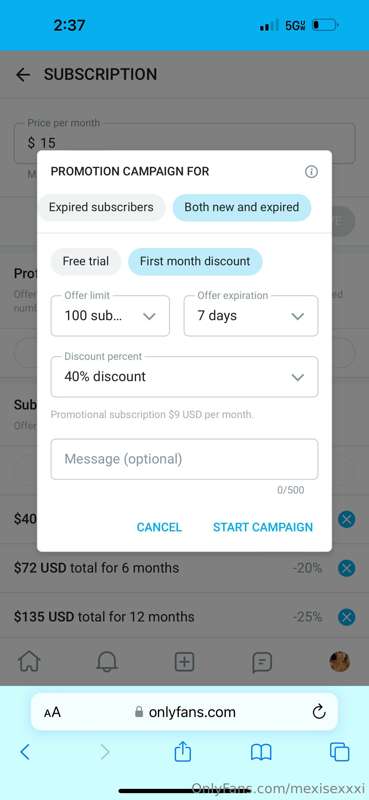Image resolution: width=369 pixels, height=800 pixels.
Task: Open the promotion campaign info icon
Action: click(311, 171)
